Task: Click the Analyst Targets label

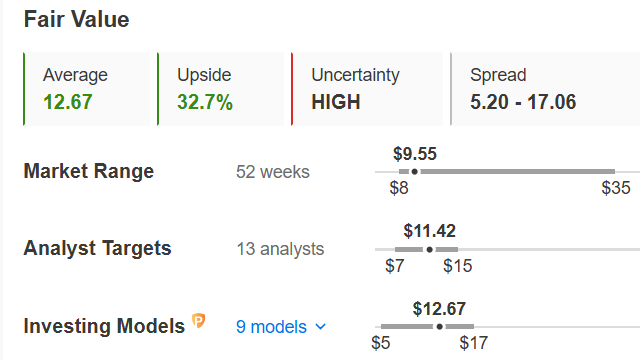Action: [x=97, y=248]
